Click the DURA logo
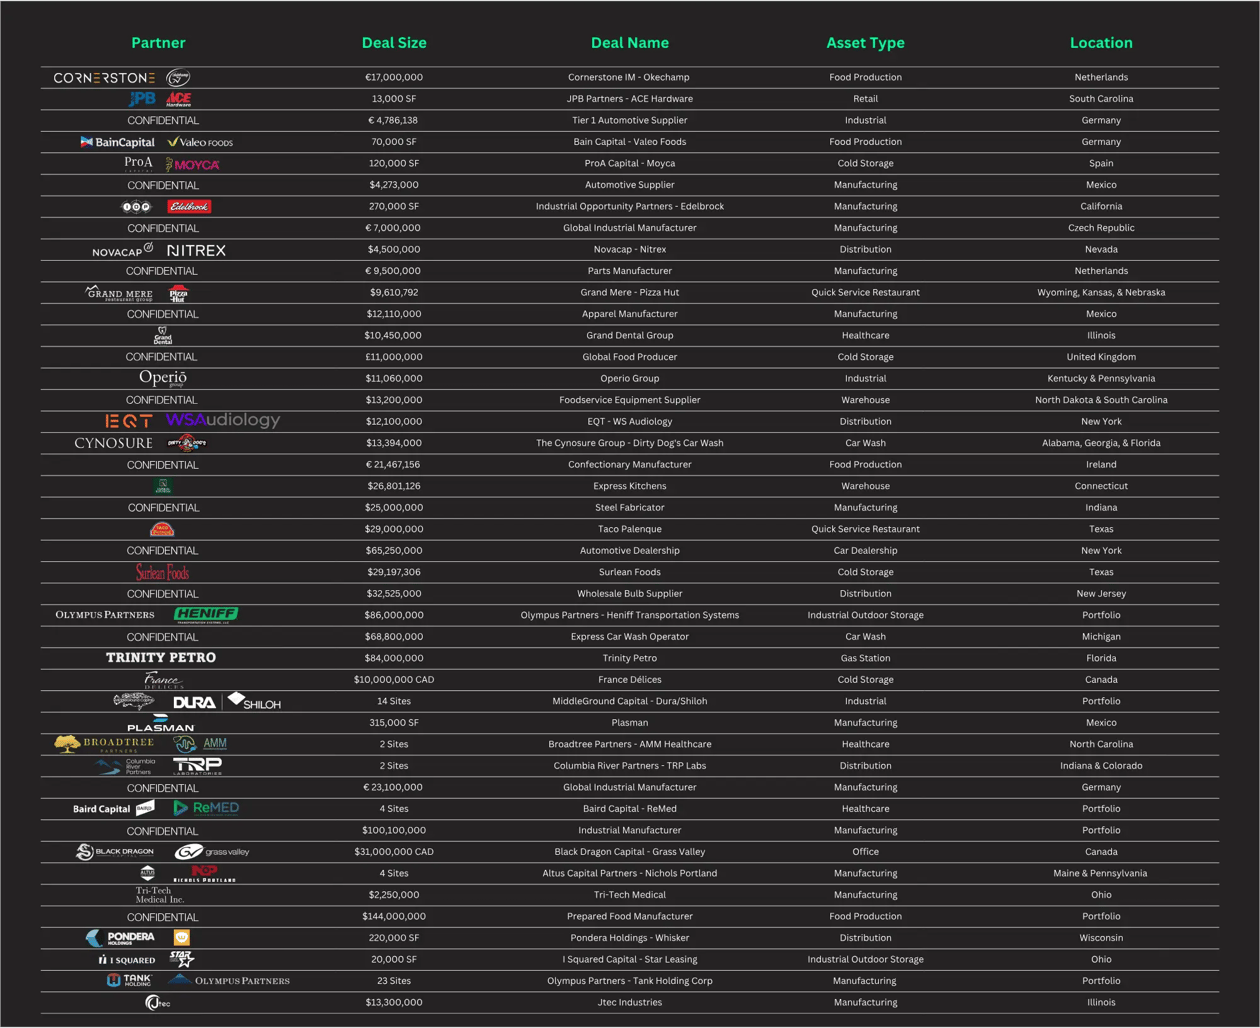Image resolution: width=1260 pixels, height=1028 pixels. [194, 702]
